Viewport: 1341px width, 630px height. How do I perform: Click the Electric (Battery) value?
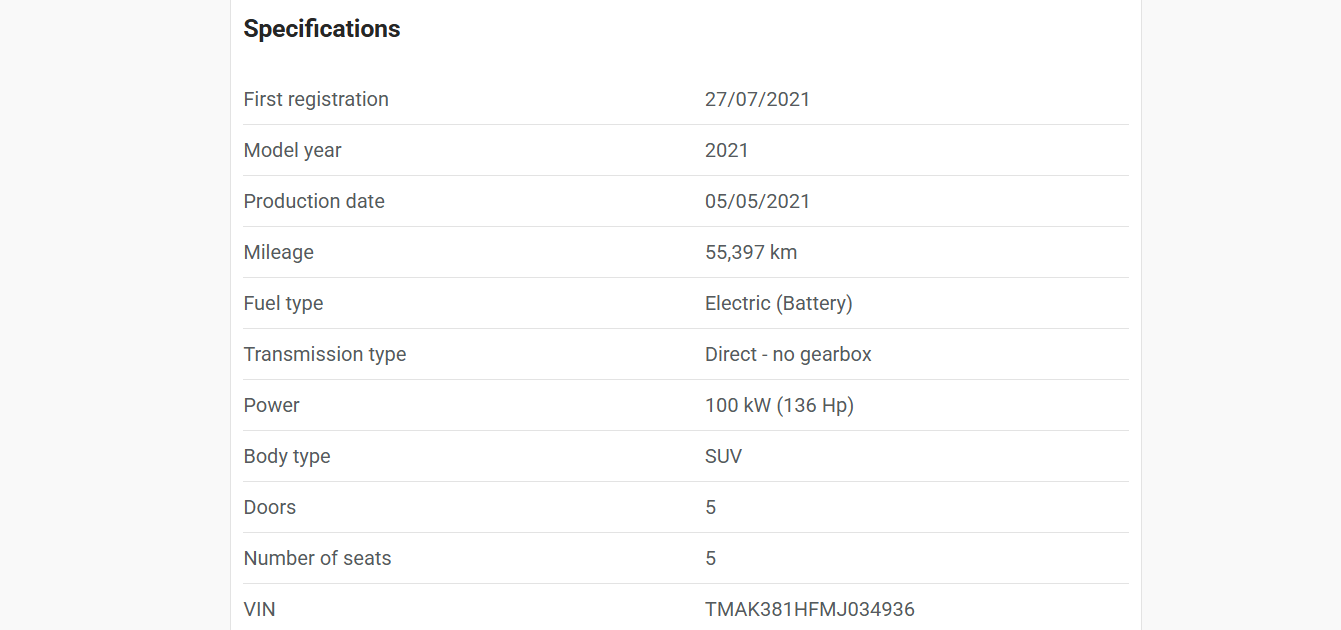click(x=779, y=303)
